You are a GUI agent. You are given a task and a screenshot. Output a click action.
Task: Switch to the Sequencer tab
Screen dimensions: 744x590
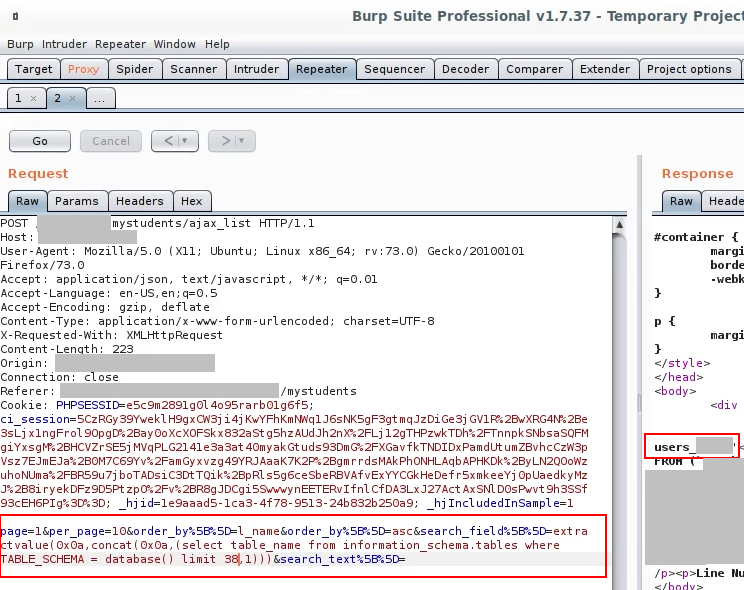(394, 69)
